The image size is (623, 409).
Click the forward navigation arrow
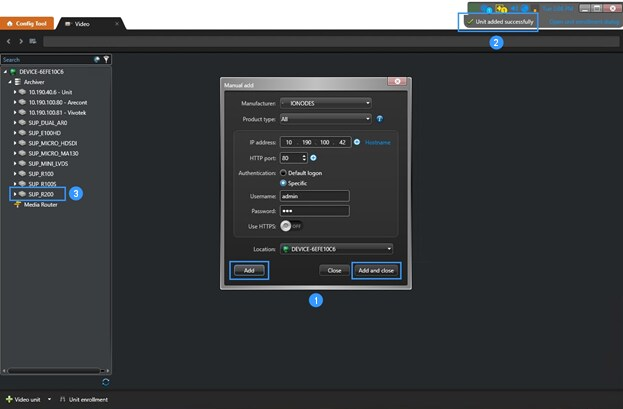pos(21,41)
